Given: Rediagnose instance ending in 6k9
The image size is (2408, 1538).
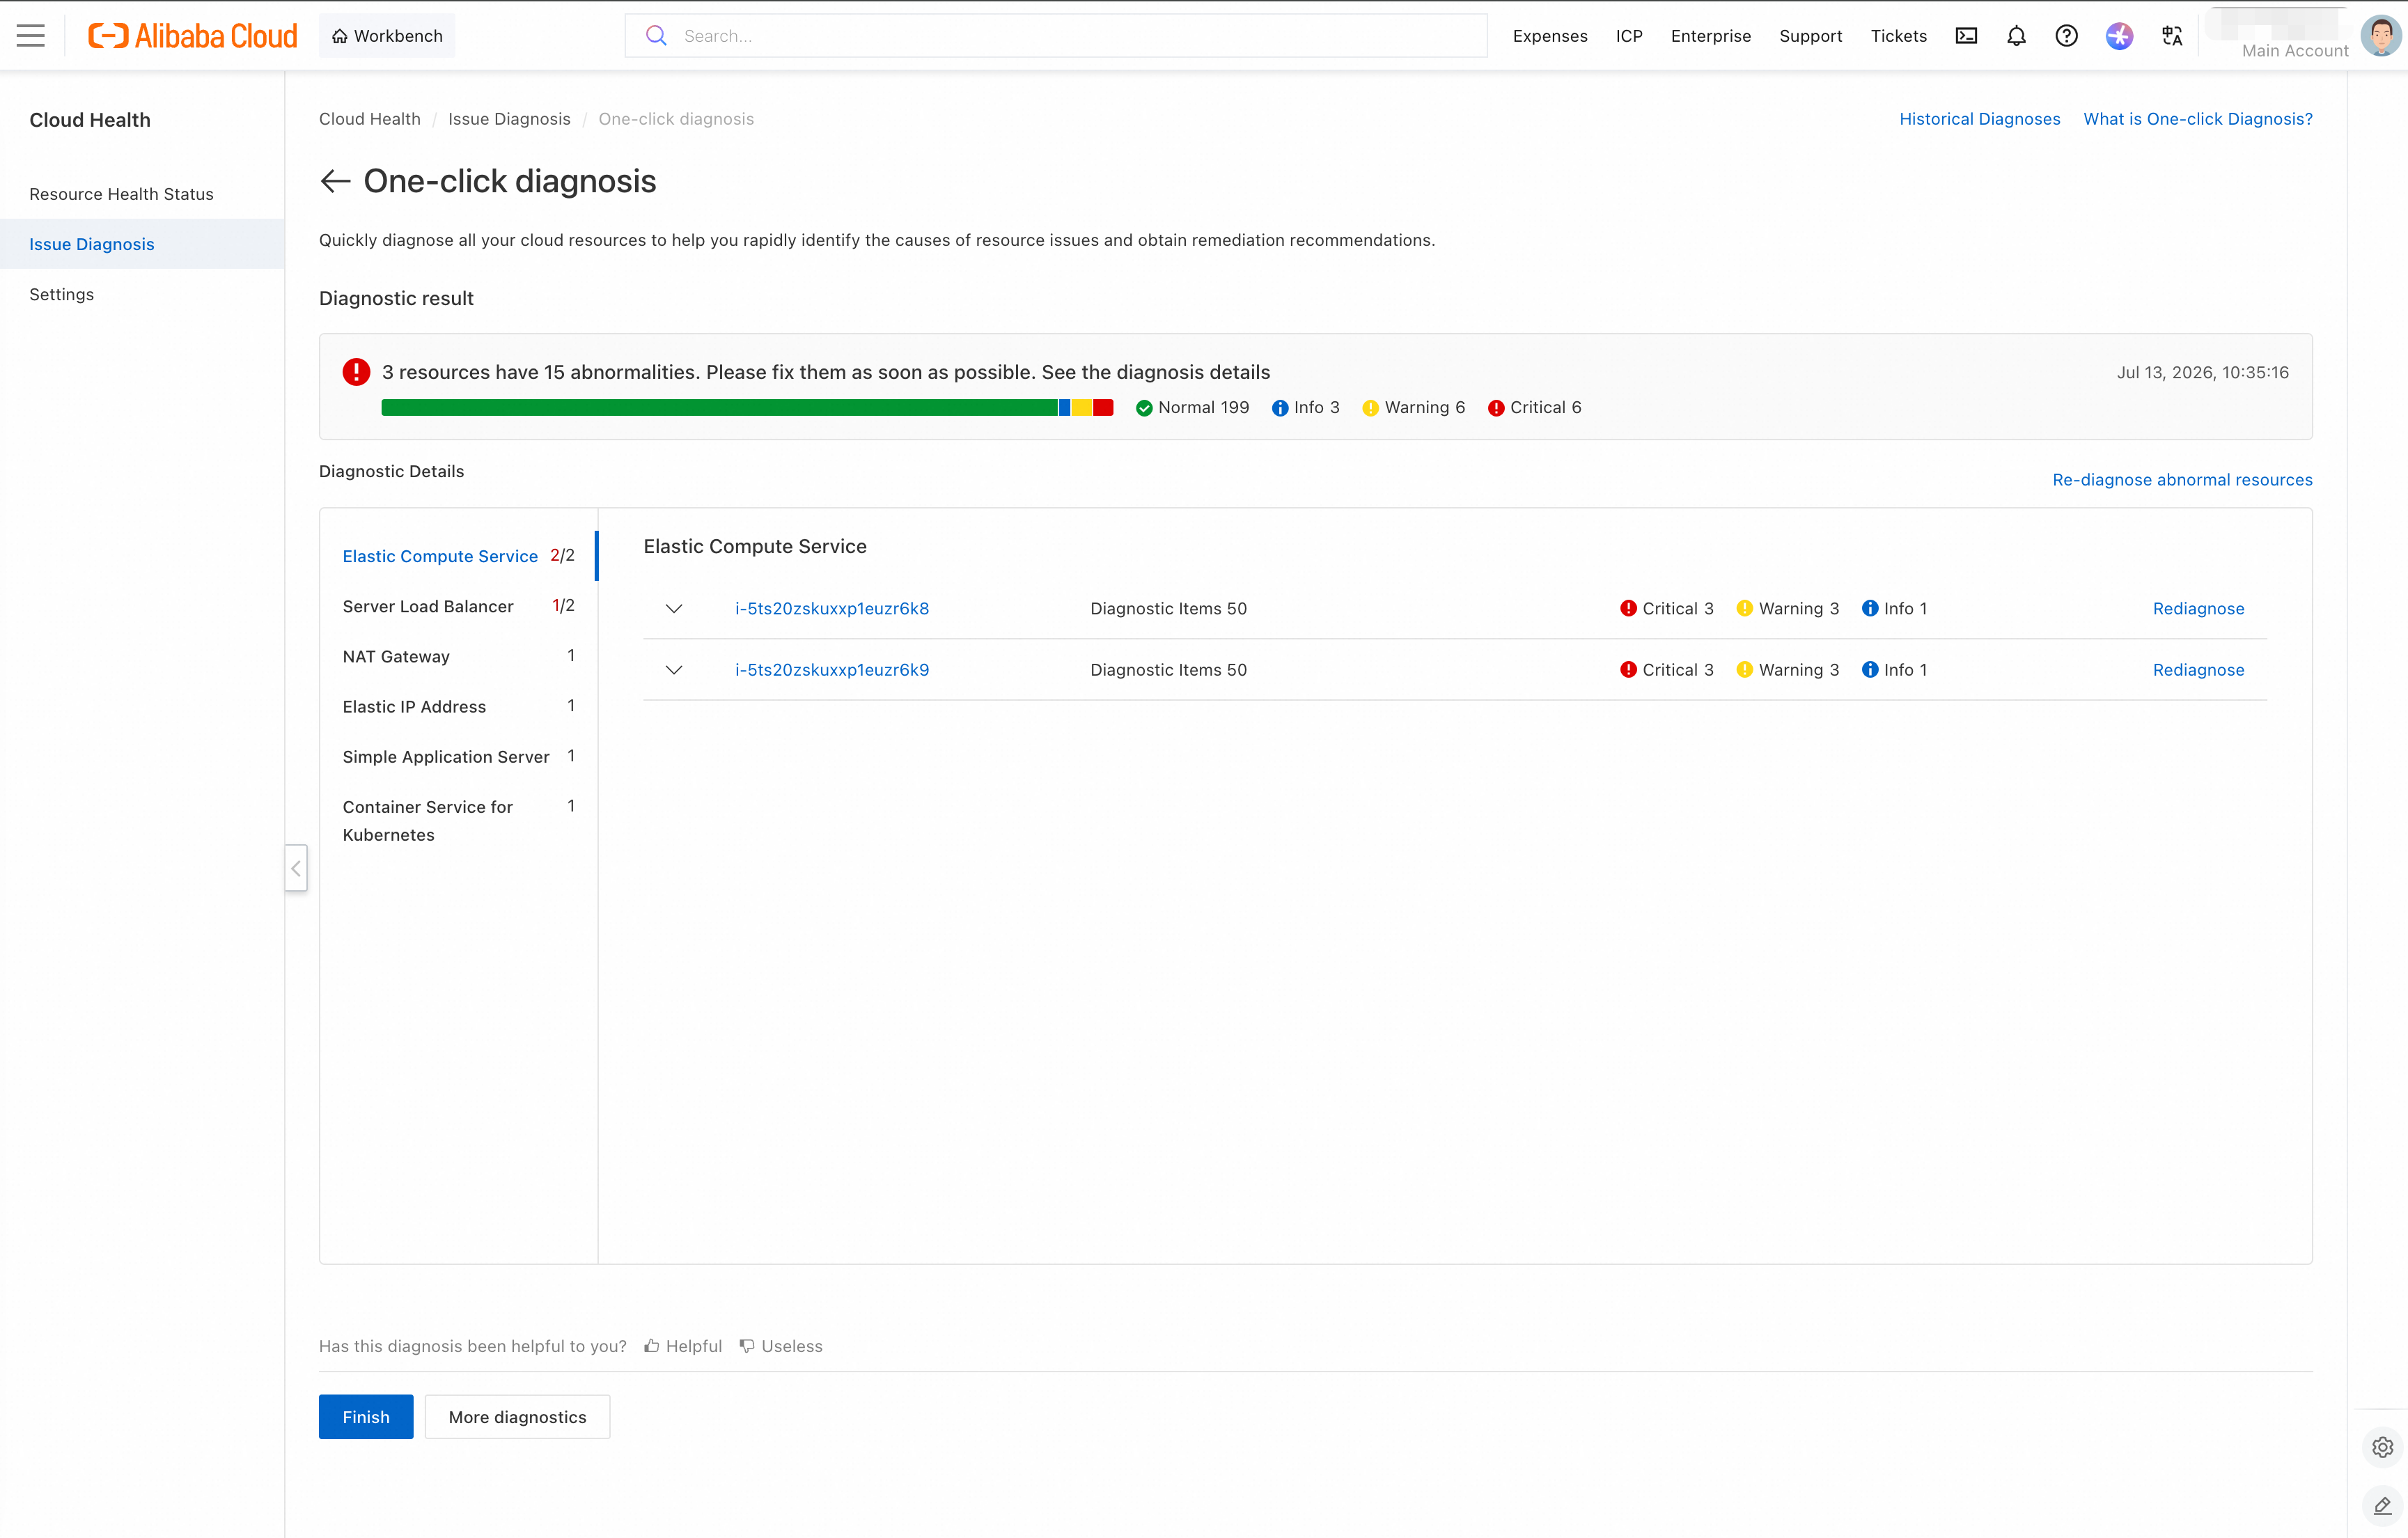Looking at the screenshot, I should 2198,670.
